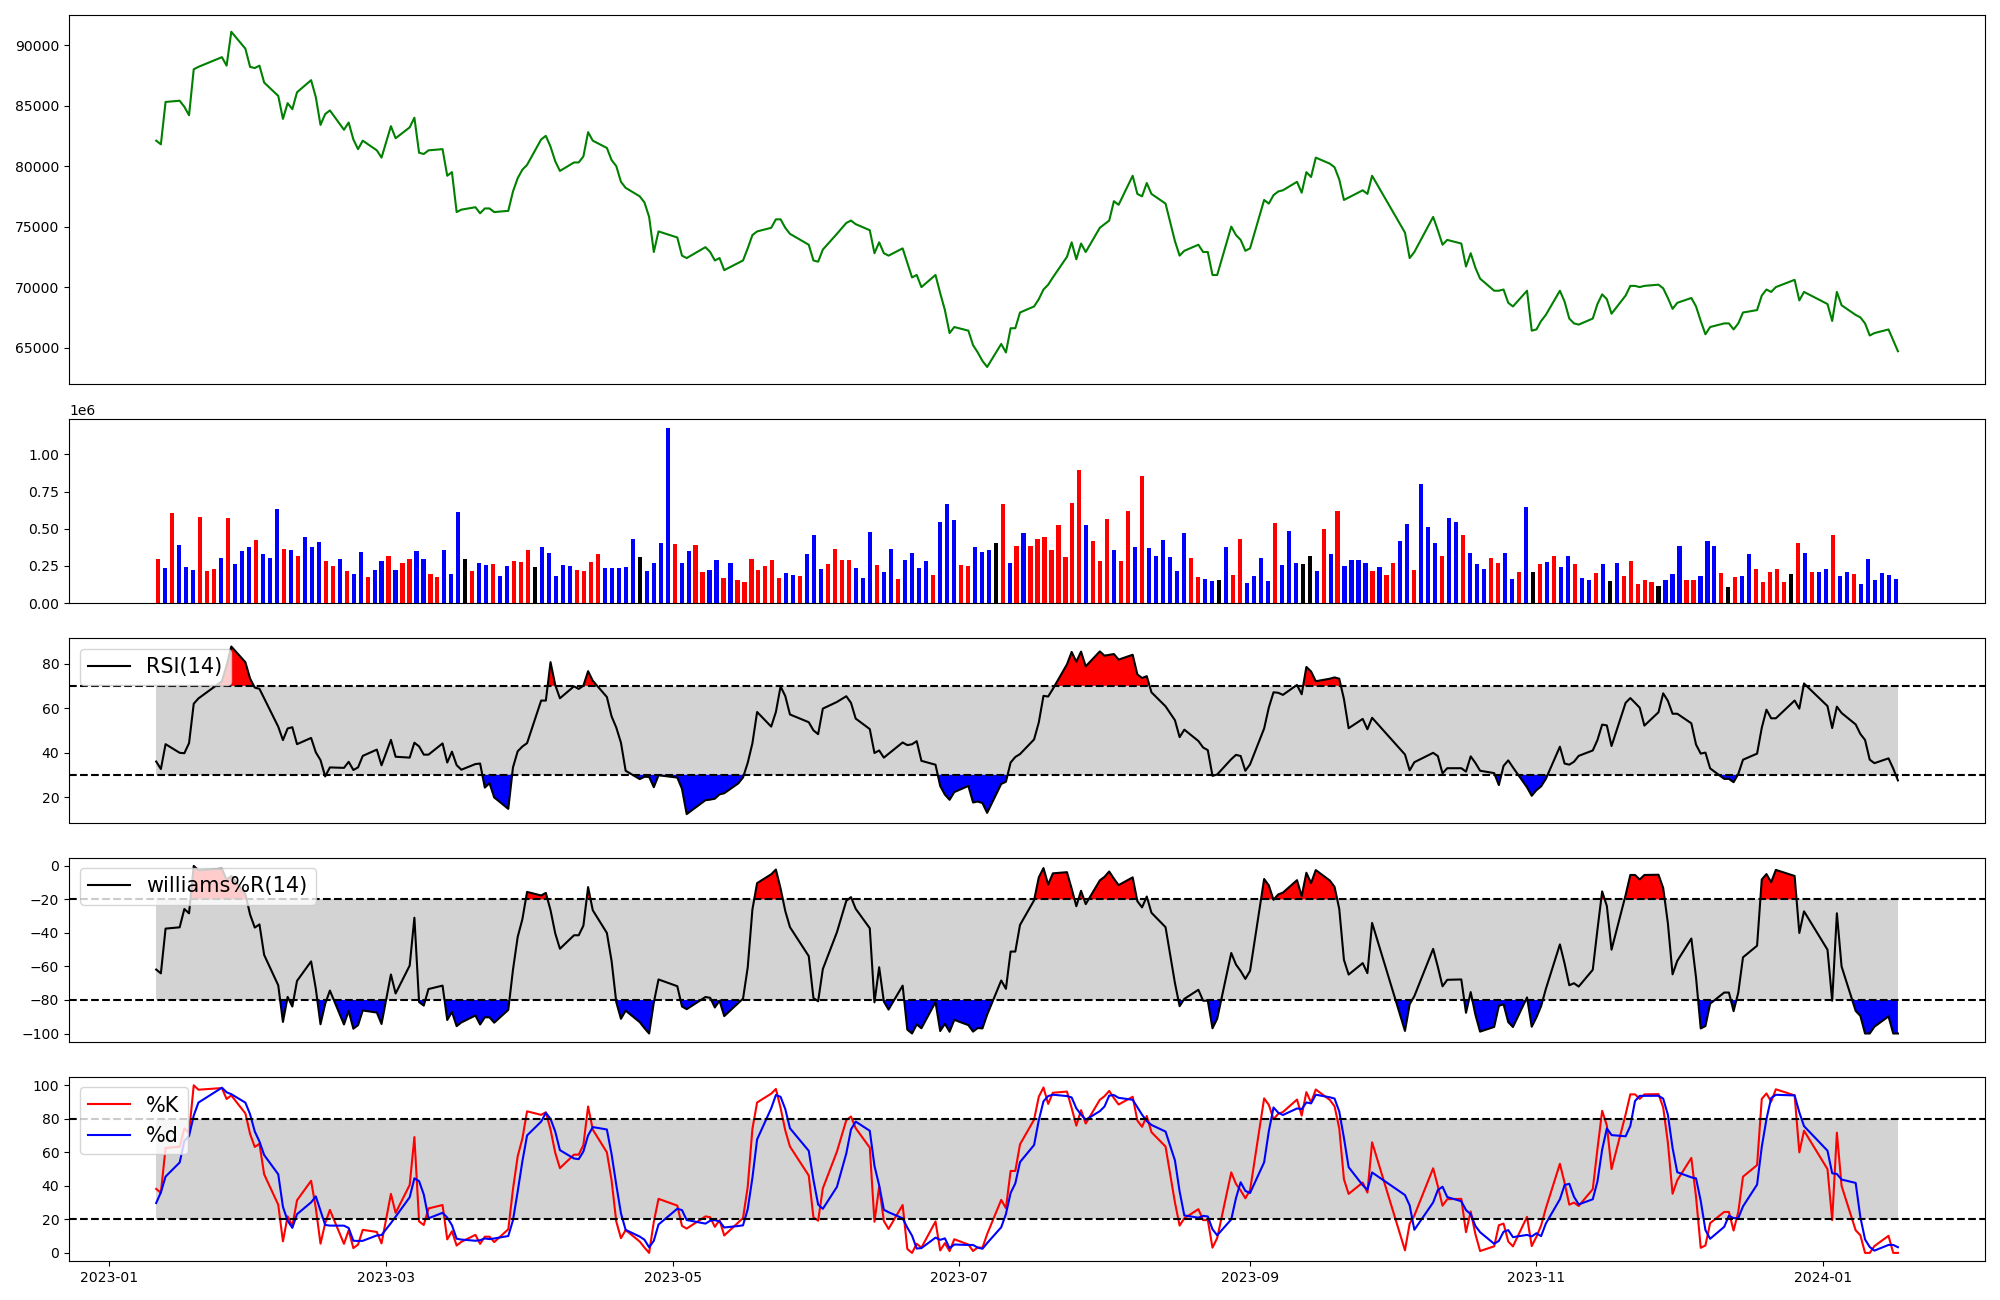
Task: Click the 65000 price axis tick label
Action: (x=37, y=349)
